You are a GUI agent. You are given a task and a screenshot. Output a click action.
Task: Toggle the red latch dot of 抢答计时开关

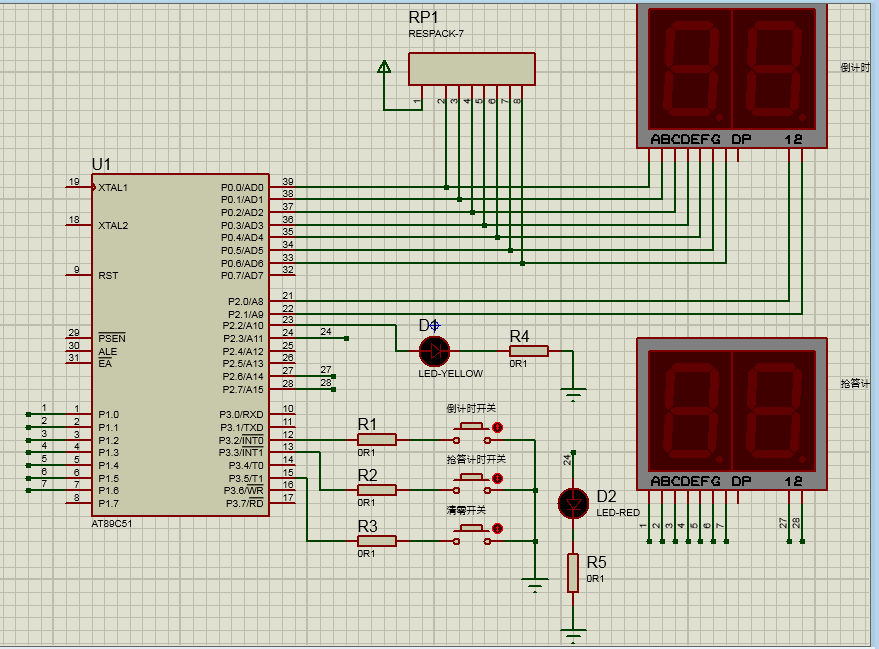click(497, 478)
